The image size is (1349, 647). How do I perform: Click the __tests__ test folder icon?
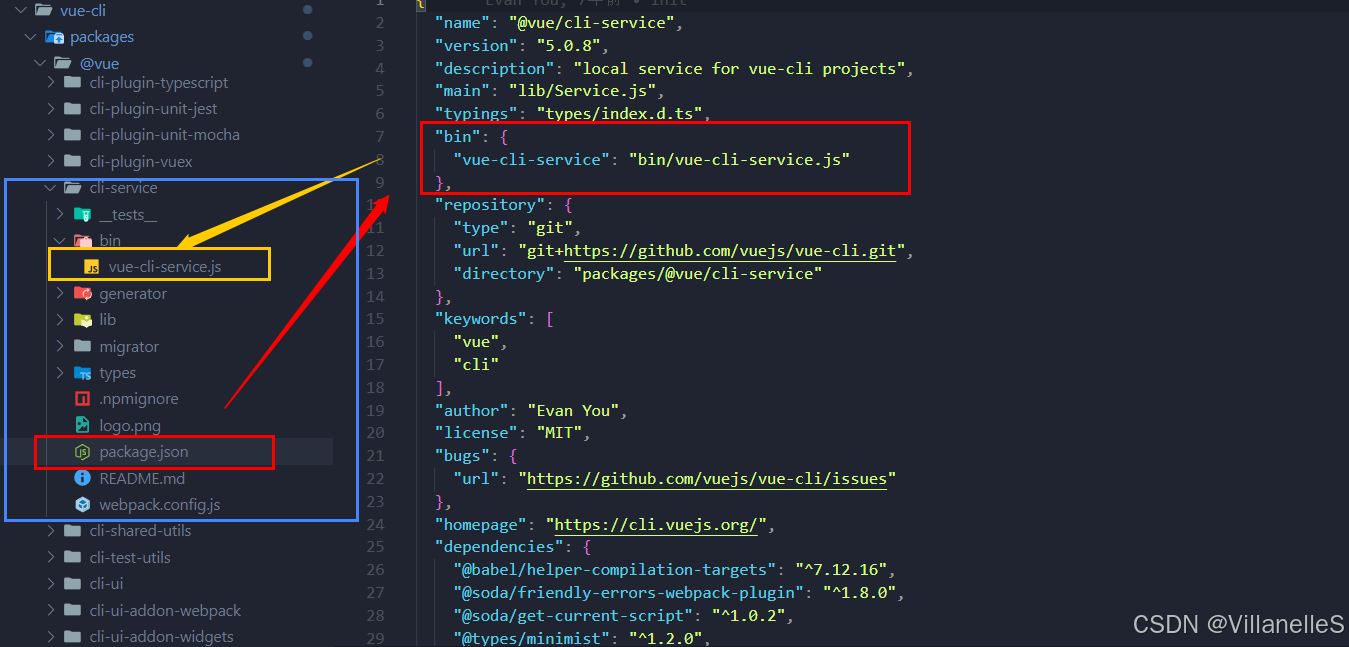(82, 214)
